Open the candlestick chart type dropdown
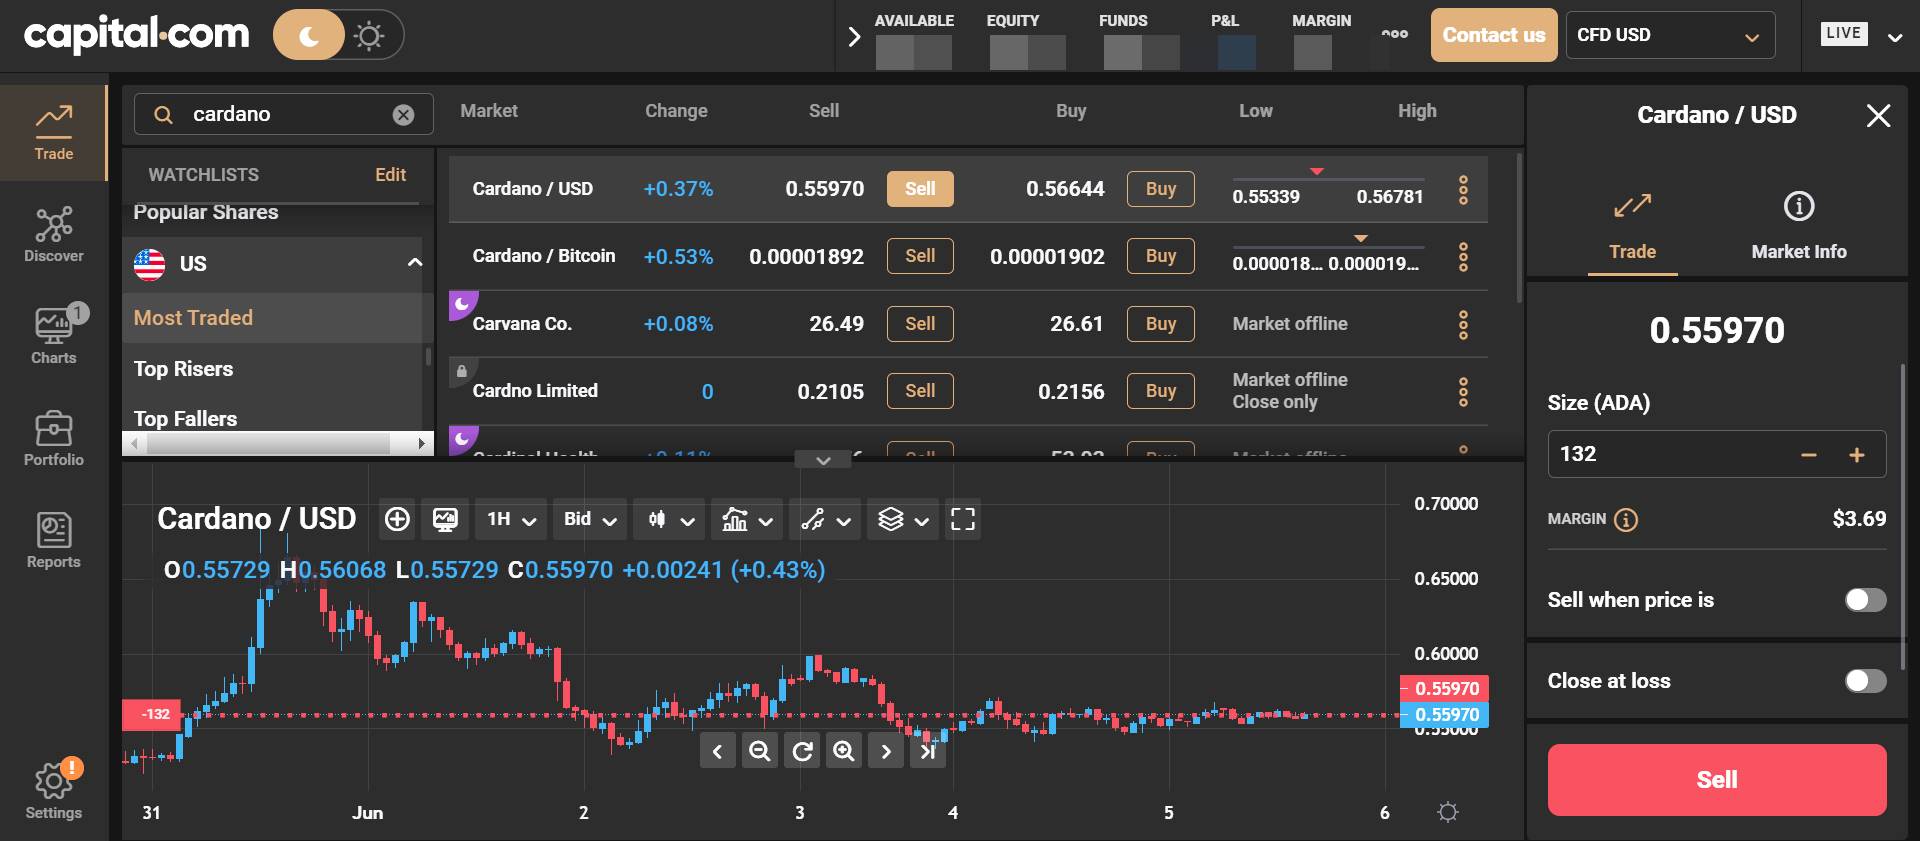Image resolution: width=1920 pixels, height=841 pixels. coord(670,519)
